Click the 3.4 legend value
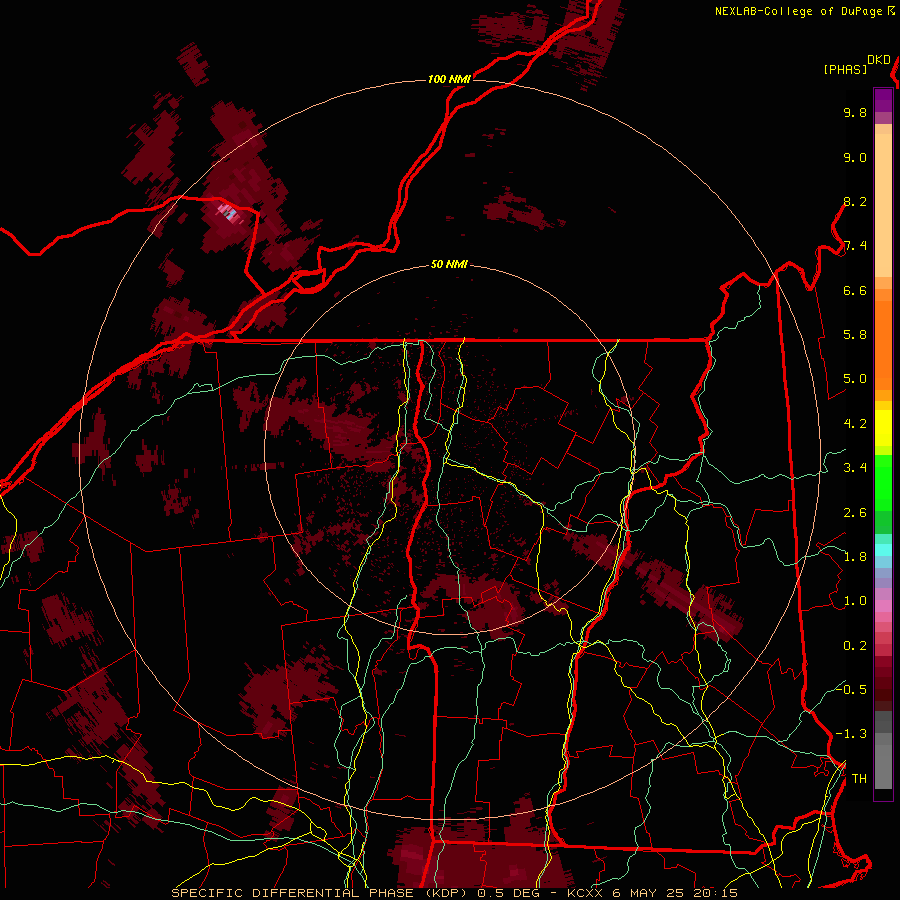The width and height of the screenshot is (900, 900). pos(855,468)
